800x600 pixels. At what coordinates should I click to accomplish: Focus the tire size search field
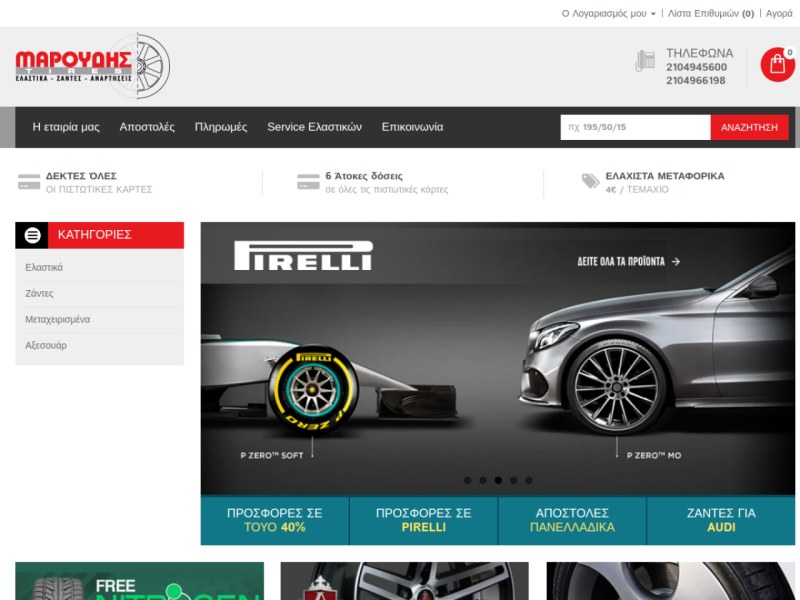635,127
